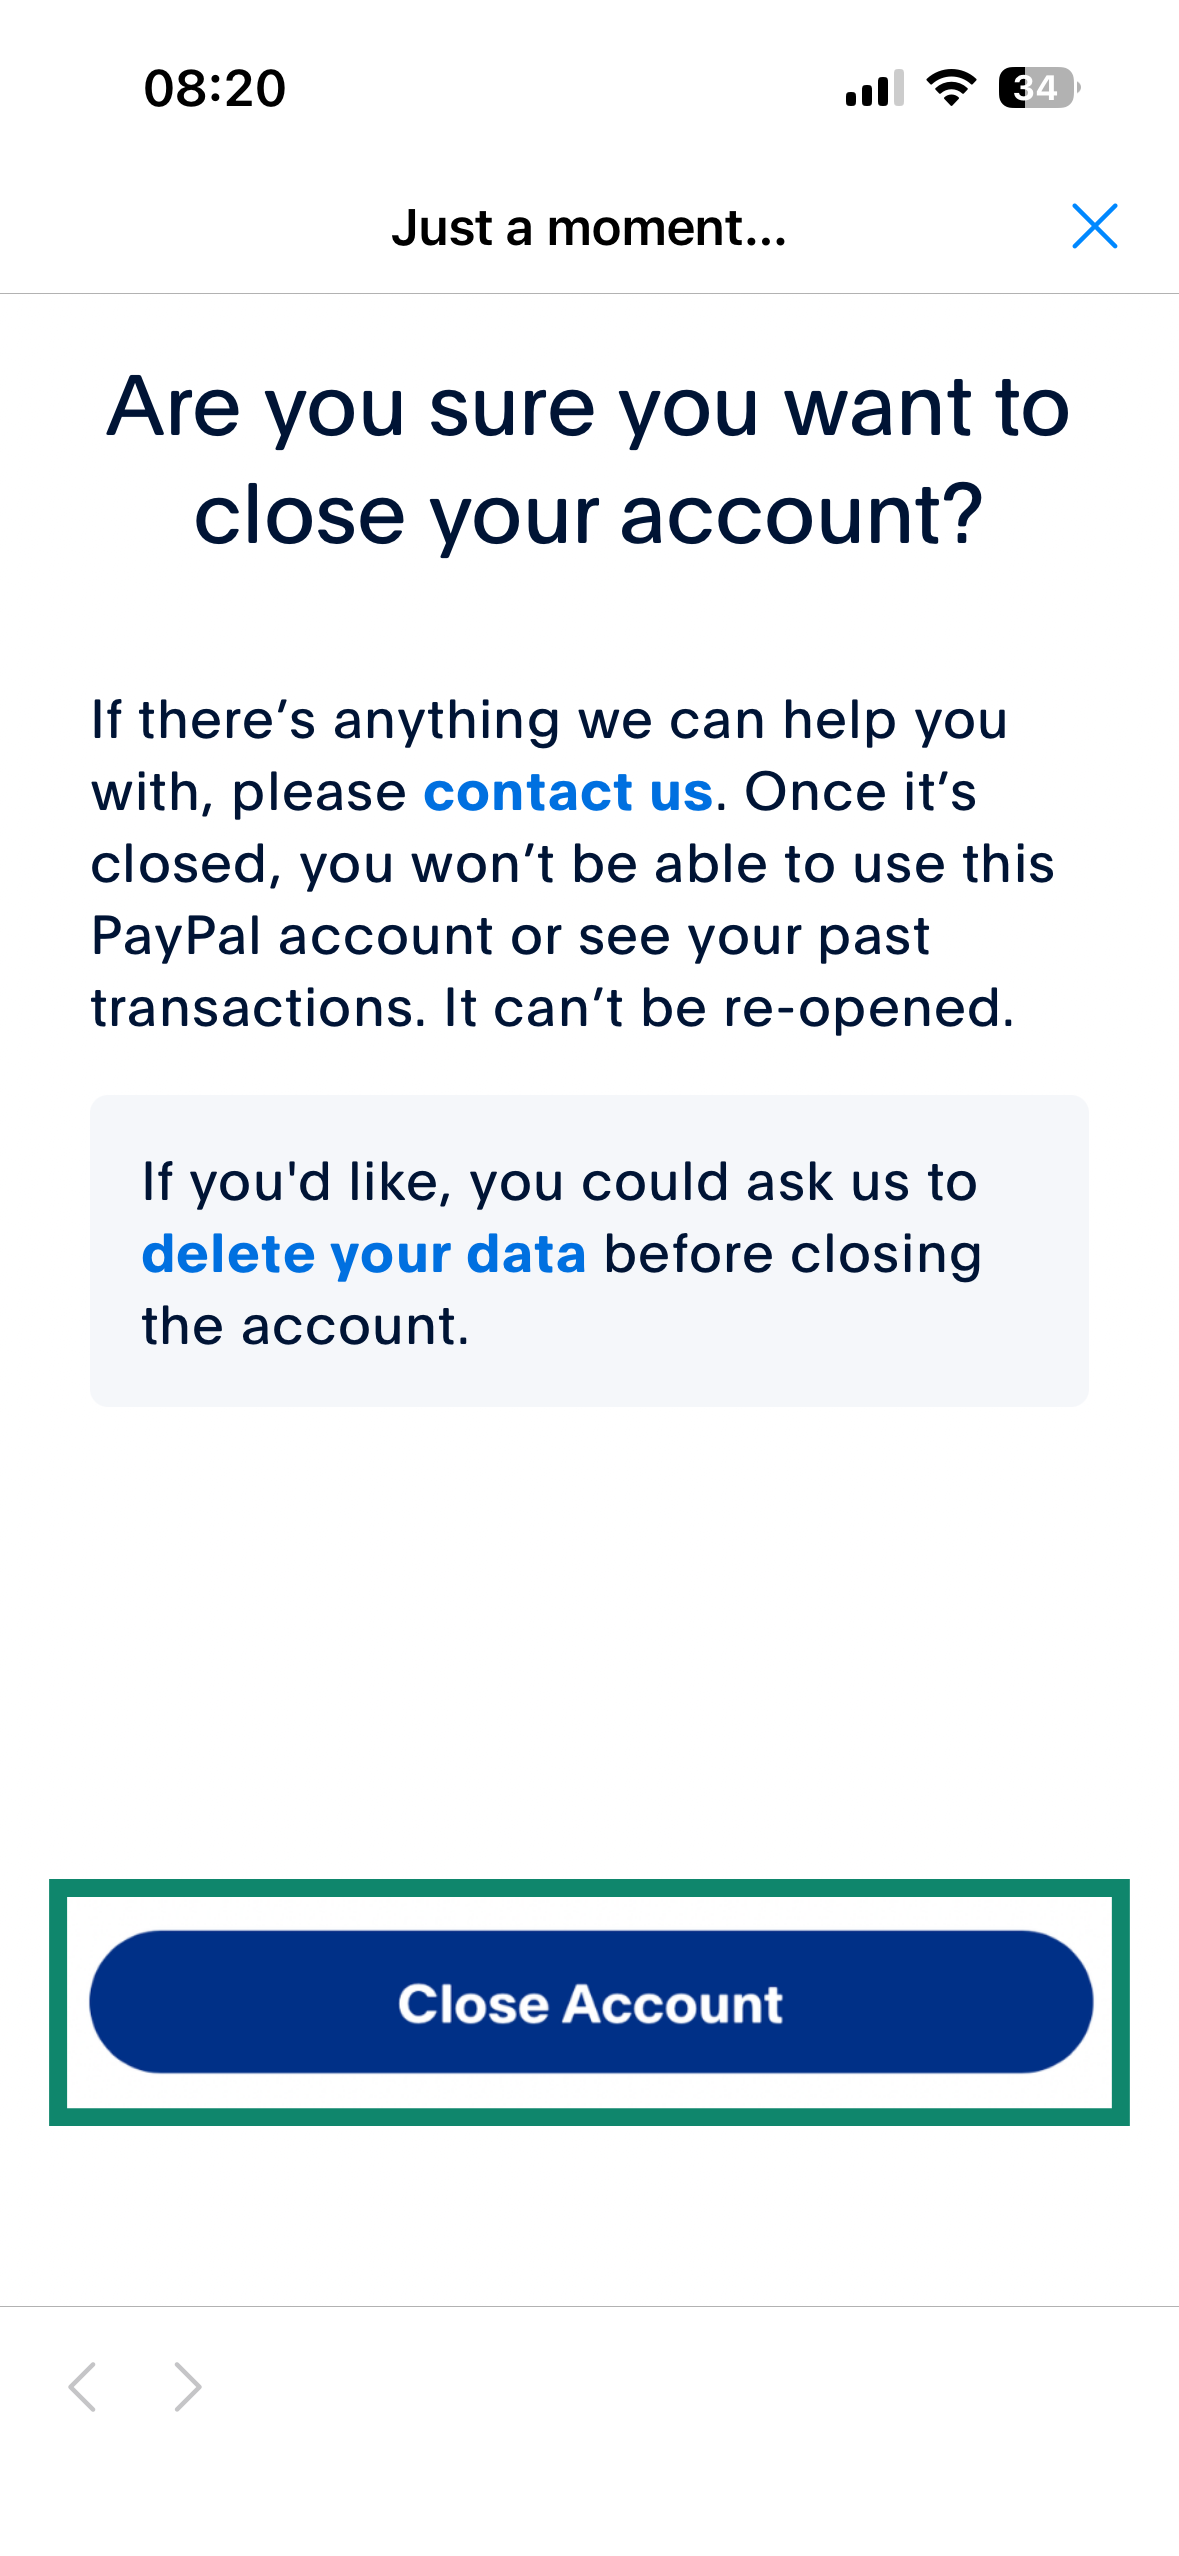Select the "Just a moment..." header text
Image resolution: width=1179 pixels, height=2556 pixels.
[589, 229]
